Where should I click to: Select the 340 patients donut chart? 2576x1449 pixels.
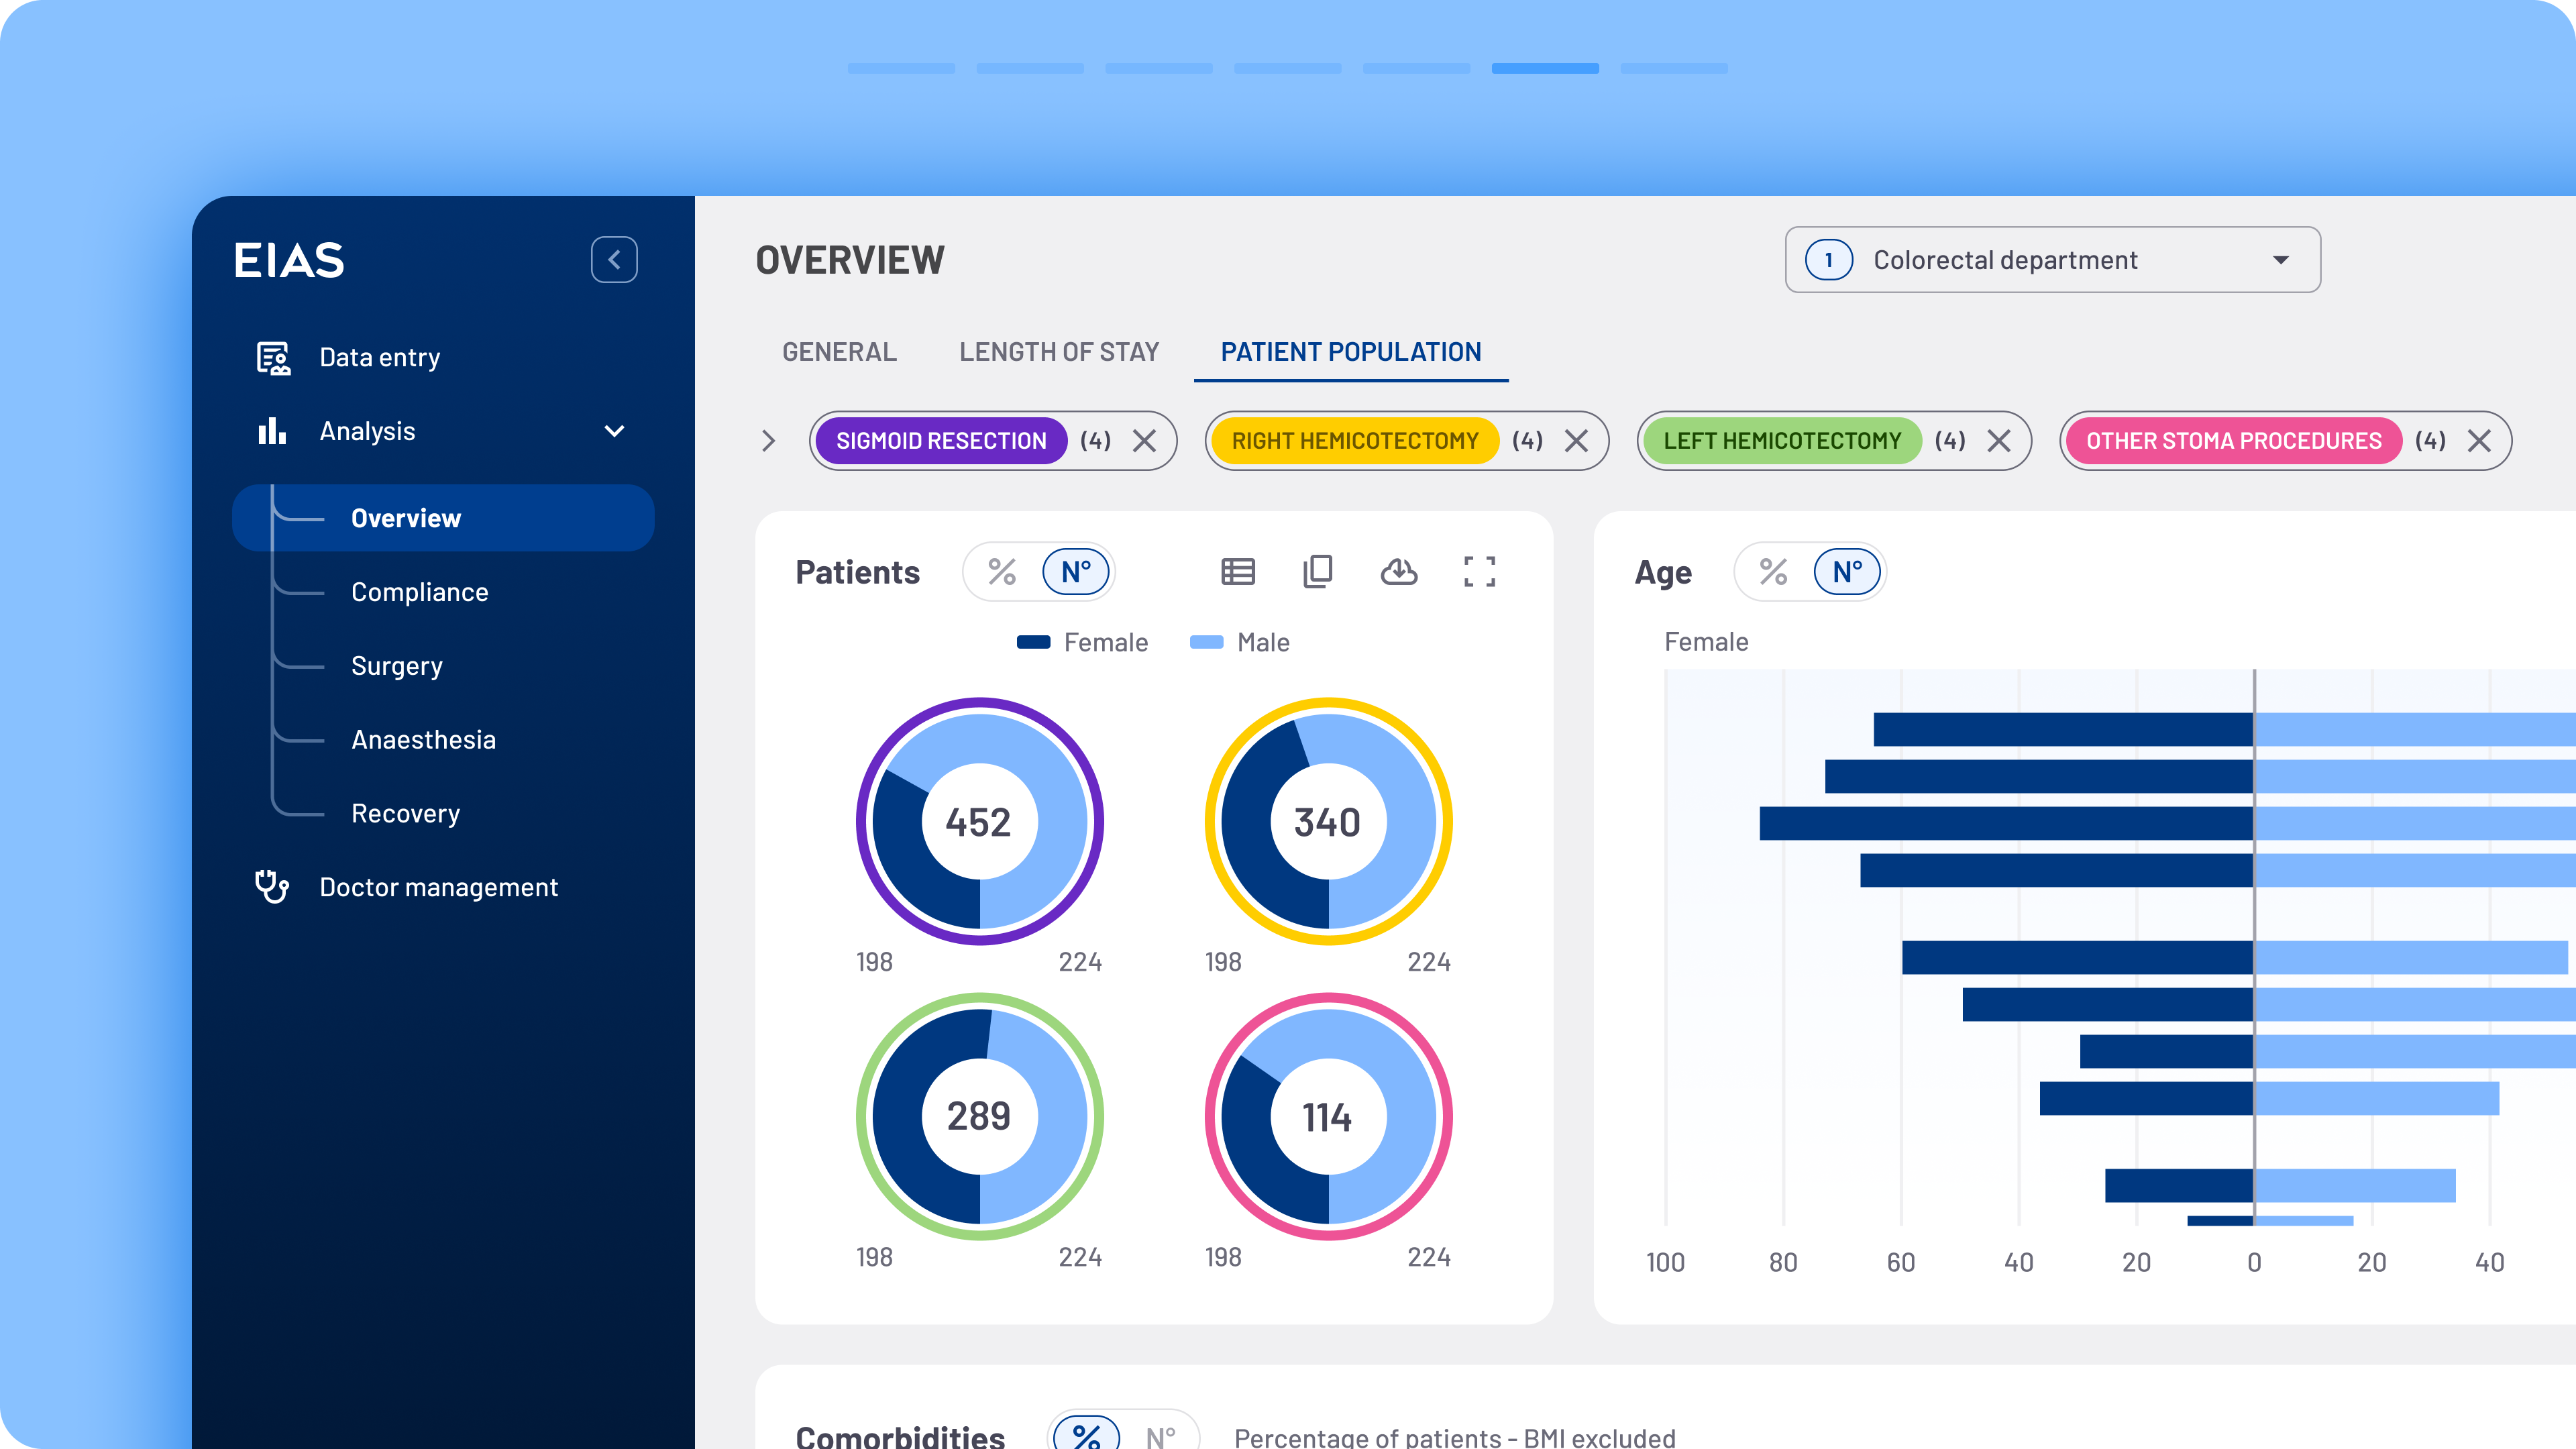coord(1328,822)
